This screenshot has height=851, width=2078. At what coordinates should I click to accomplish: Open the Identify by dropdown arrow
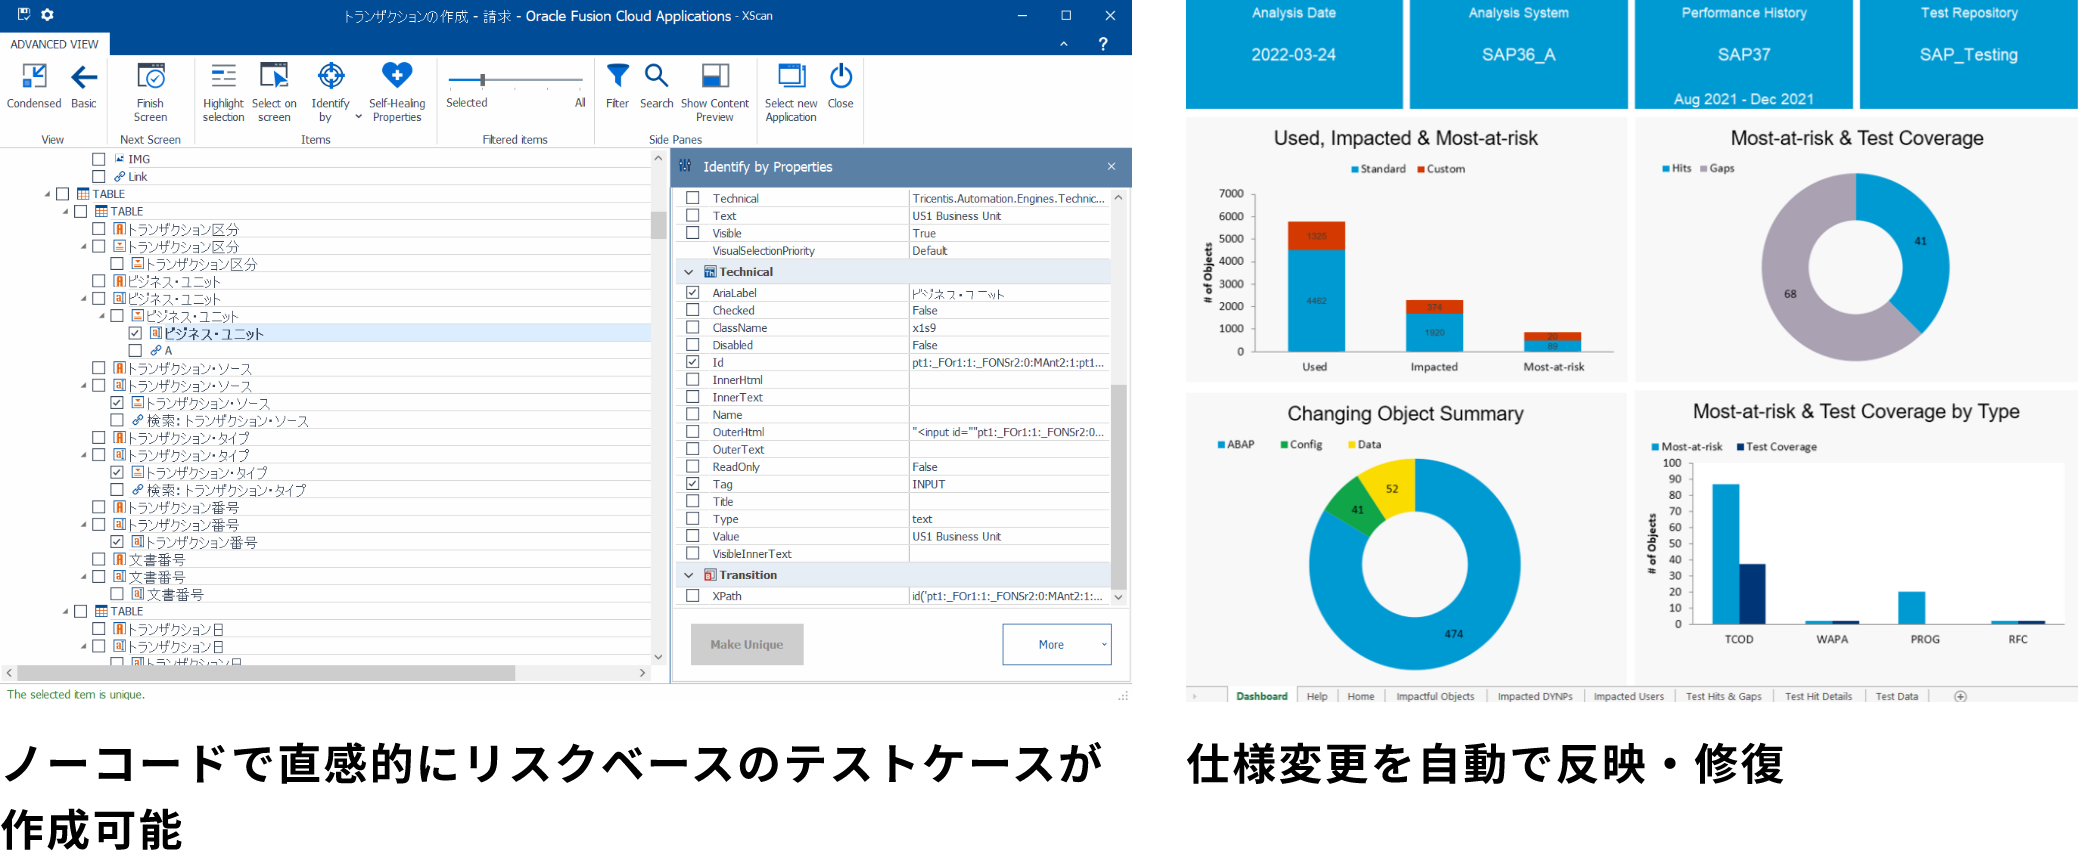(358, 117)
